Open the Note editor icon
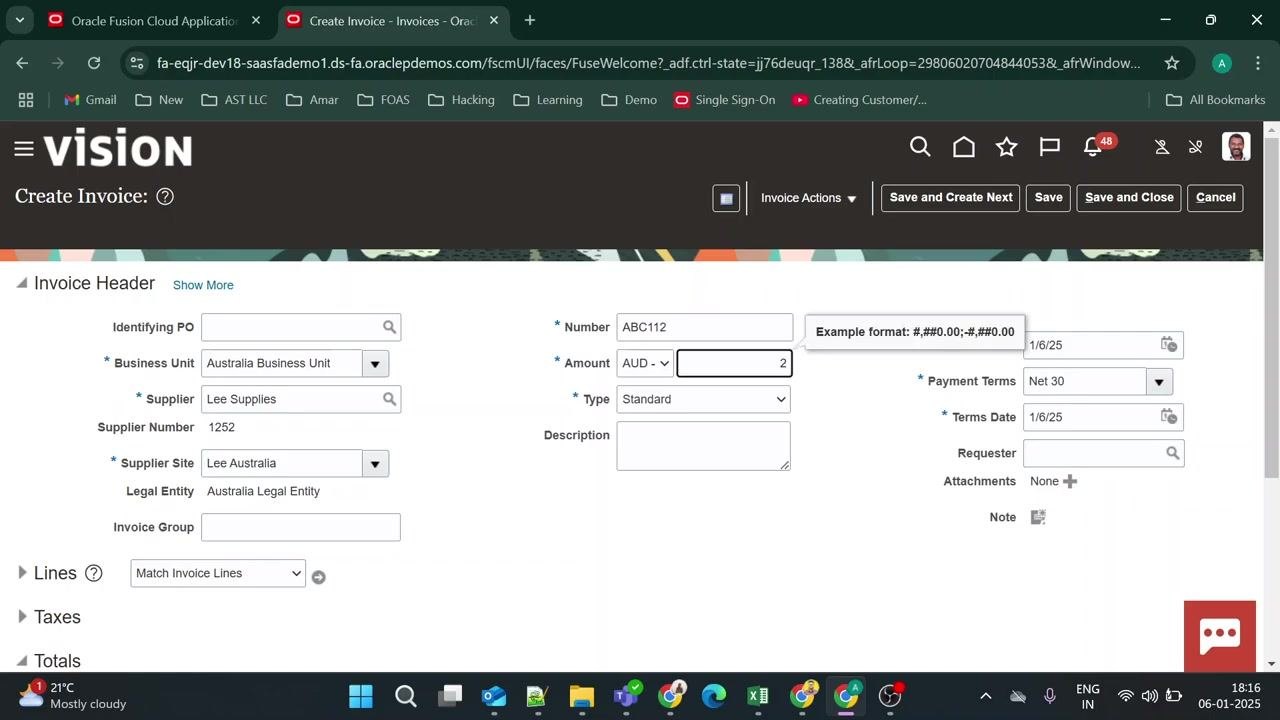 [x=1038, y=517]
